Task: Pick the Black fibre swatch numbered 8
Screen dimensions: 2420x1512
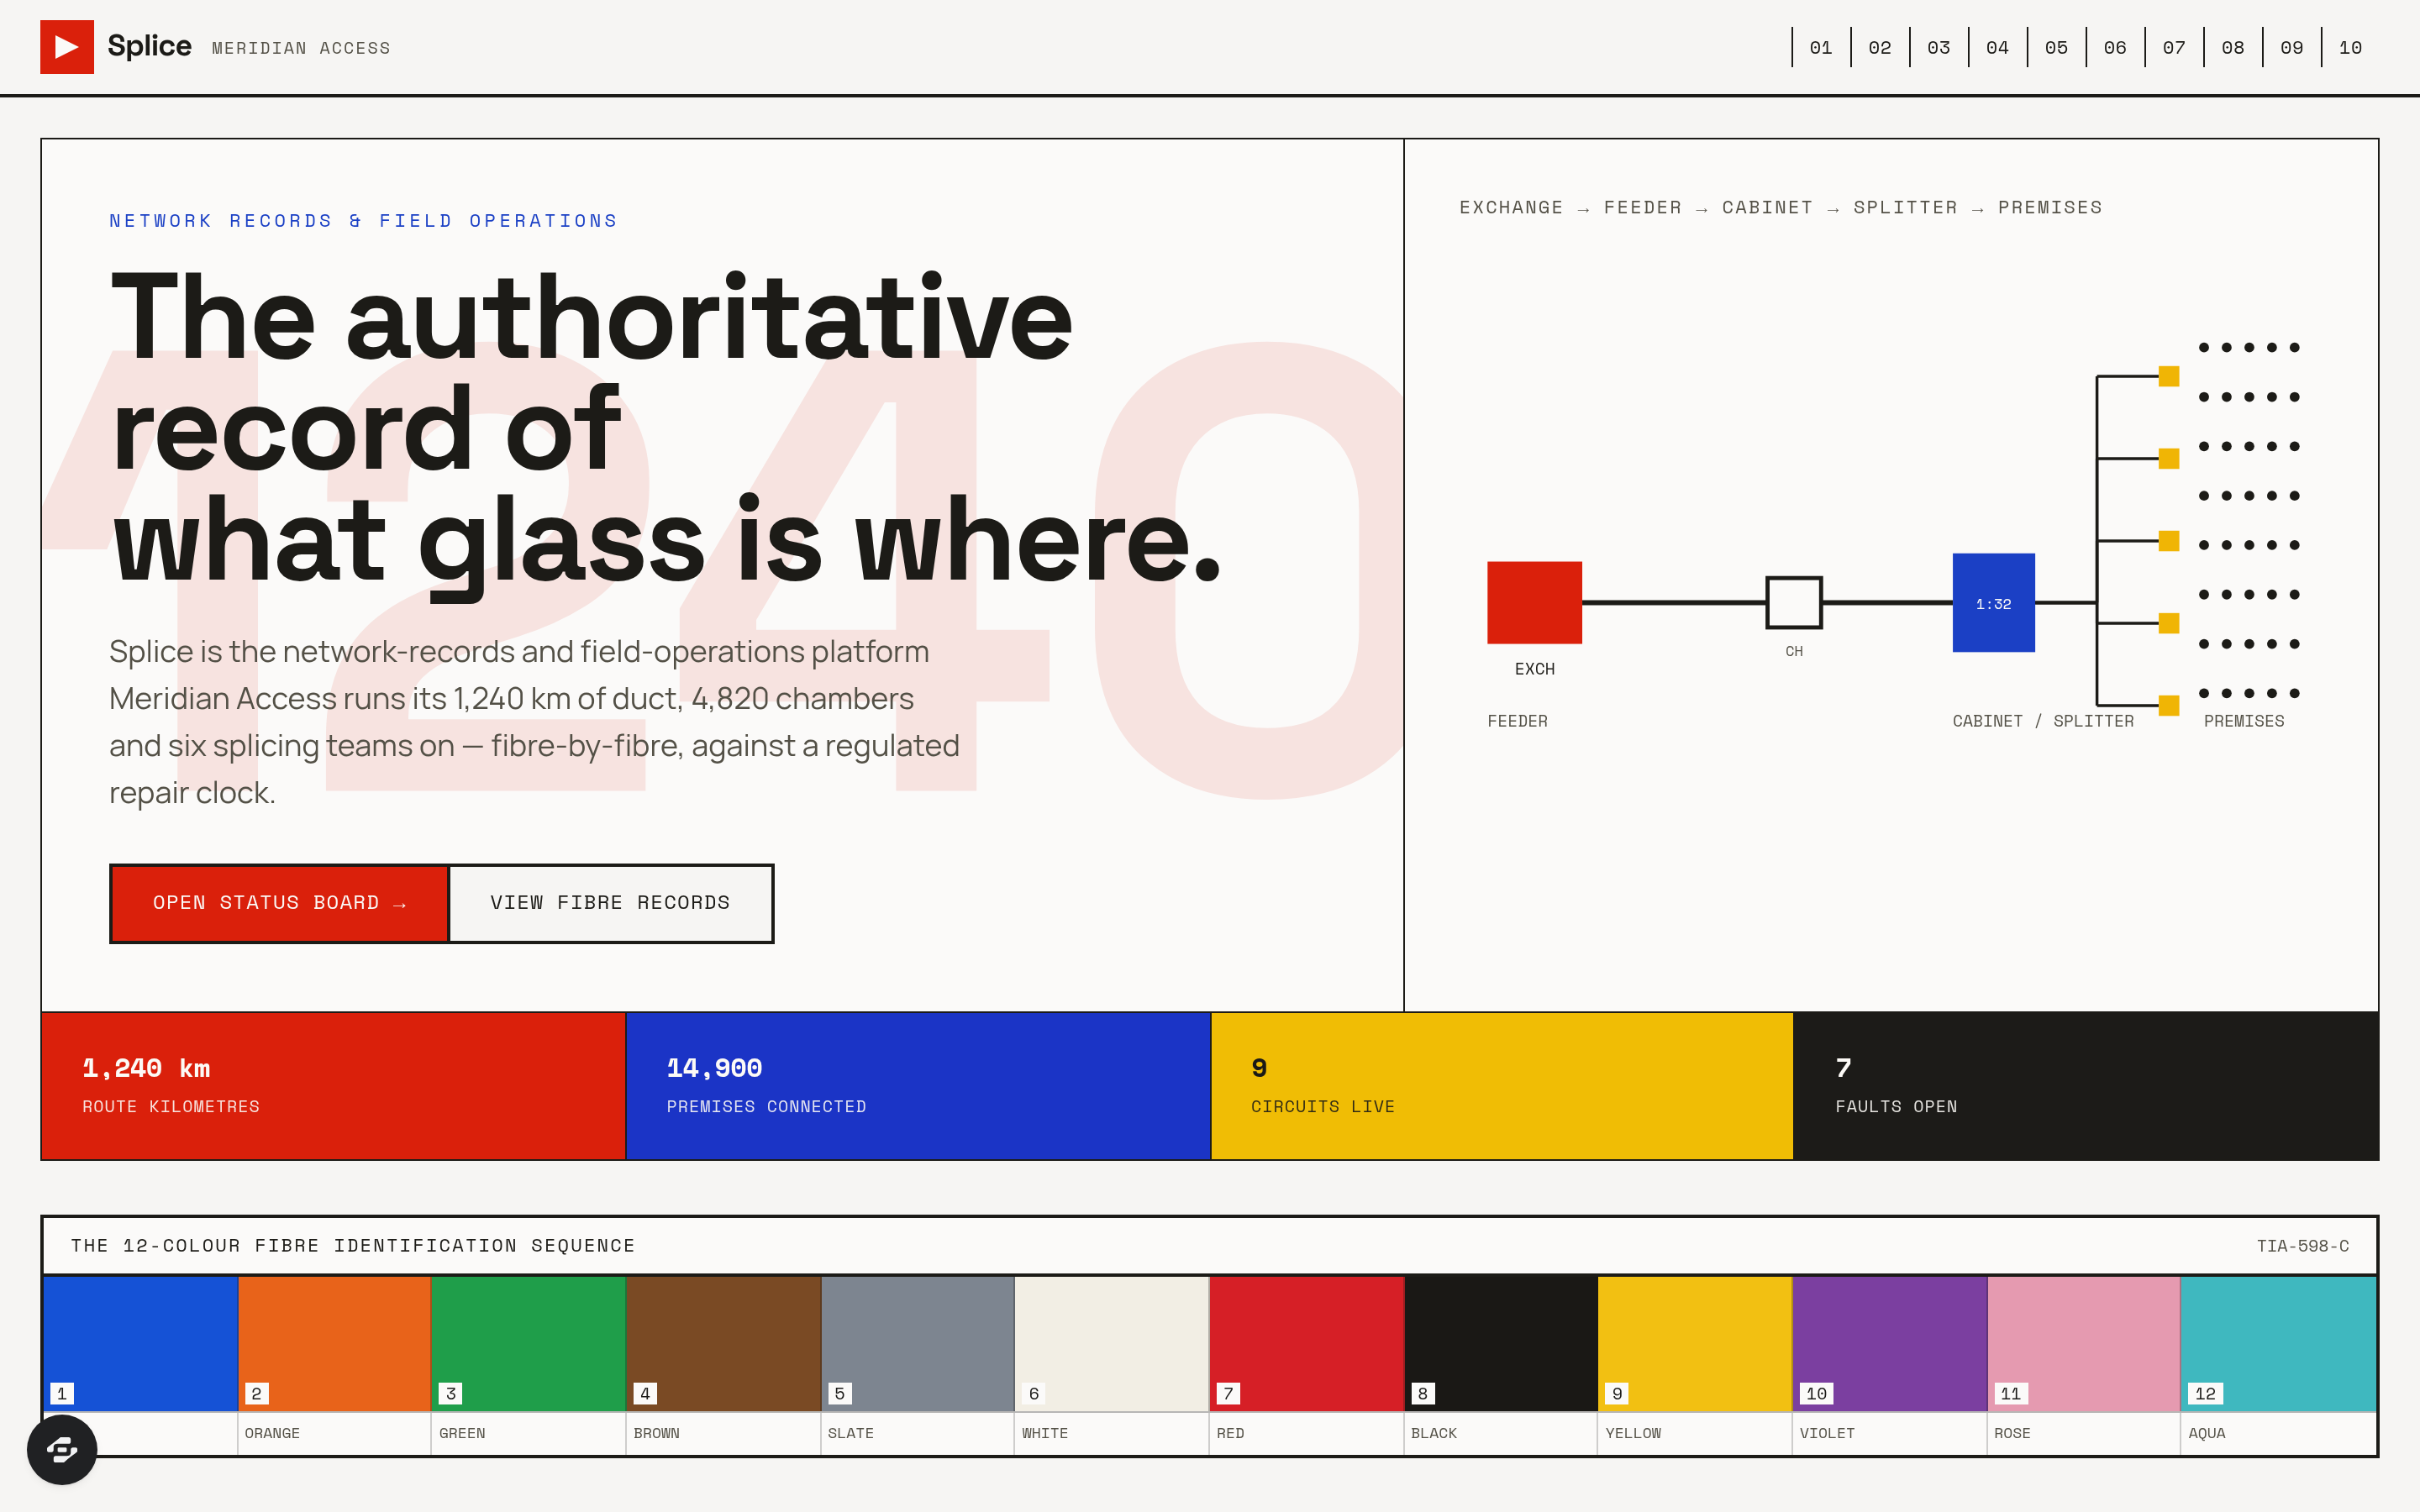Action: [x=1500, y=1343]
